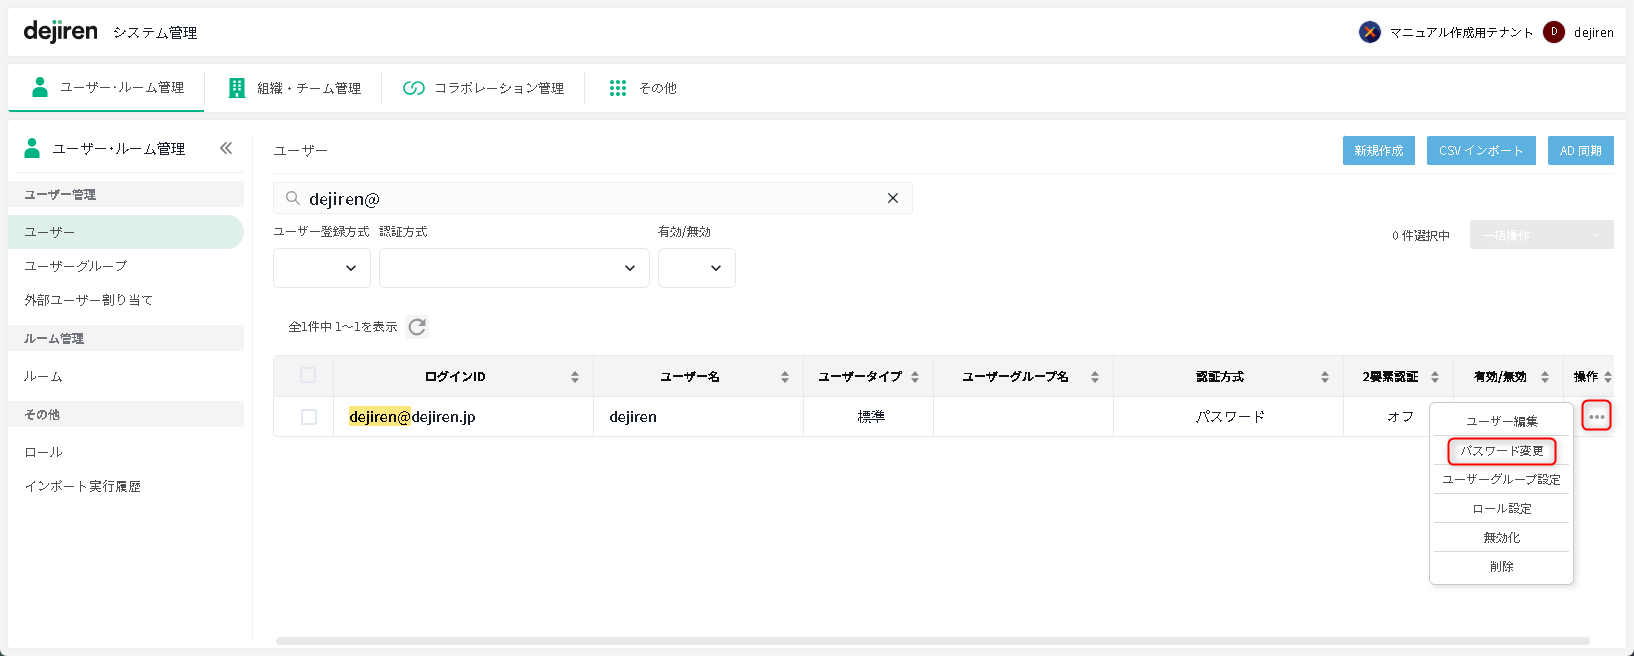Click the dejiren user avatar icon

click(1554, 32)
